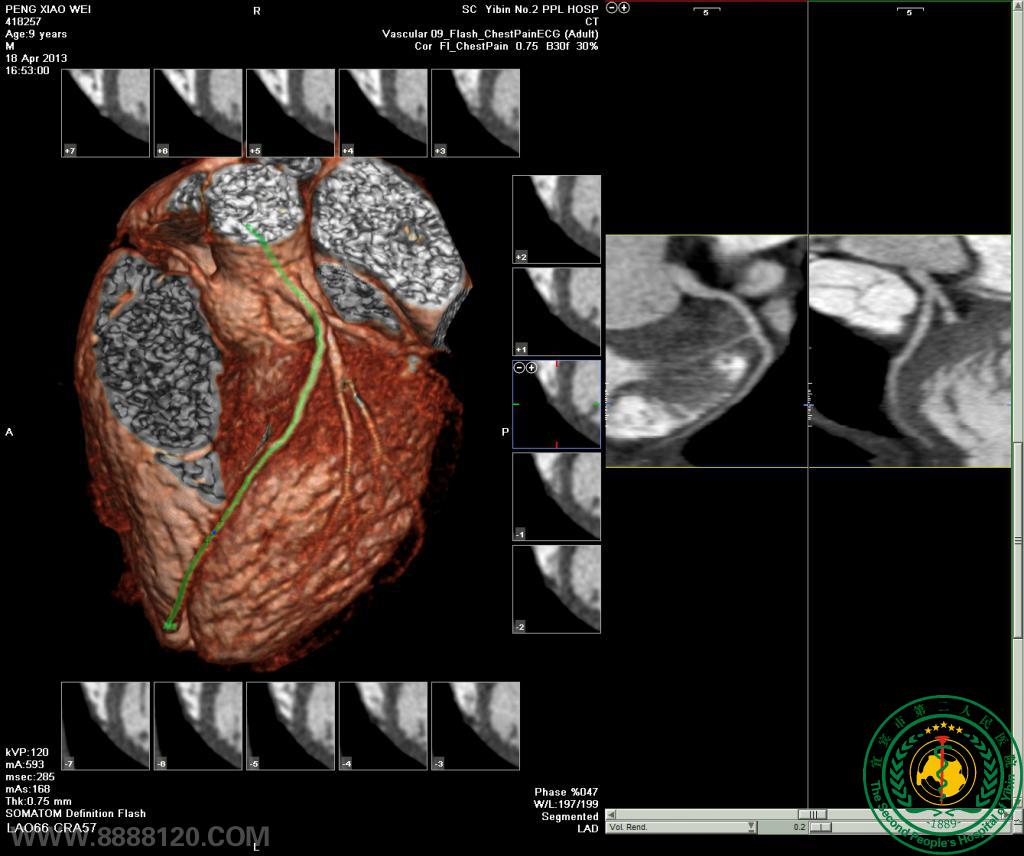Select the +2 cross-section thumbnail

click(556, 219)
